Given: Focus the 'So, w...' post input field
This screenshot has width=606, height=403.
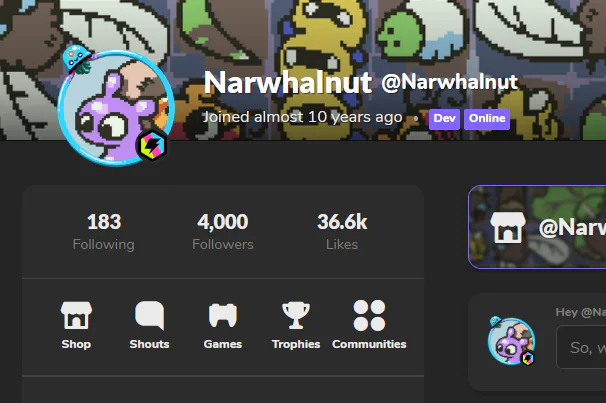Looking at the screenshot, I should (581, 347).
